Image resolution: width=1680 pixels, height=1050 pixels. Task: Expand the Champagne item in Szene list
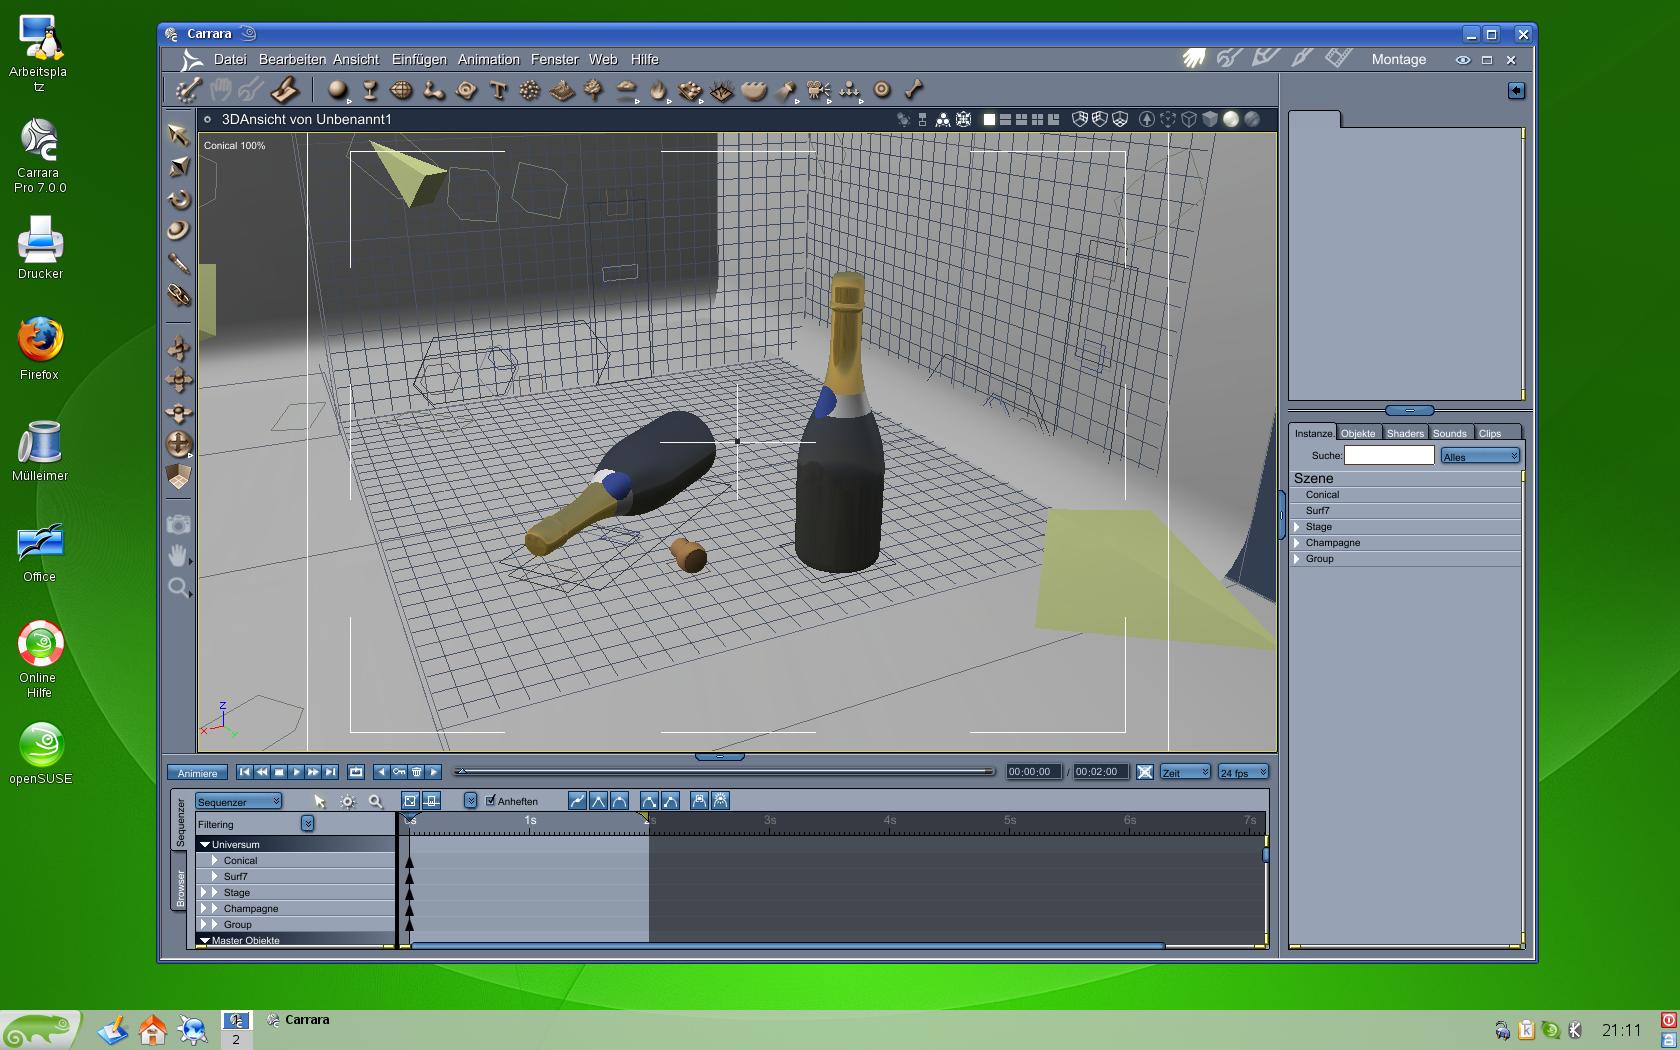click(x=1297, y=543)
